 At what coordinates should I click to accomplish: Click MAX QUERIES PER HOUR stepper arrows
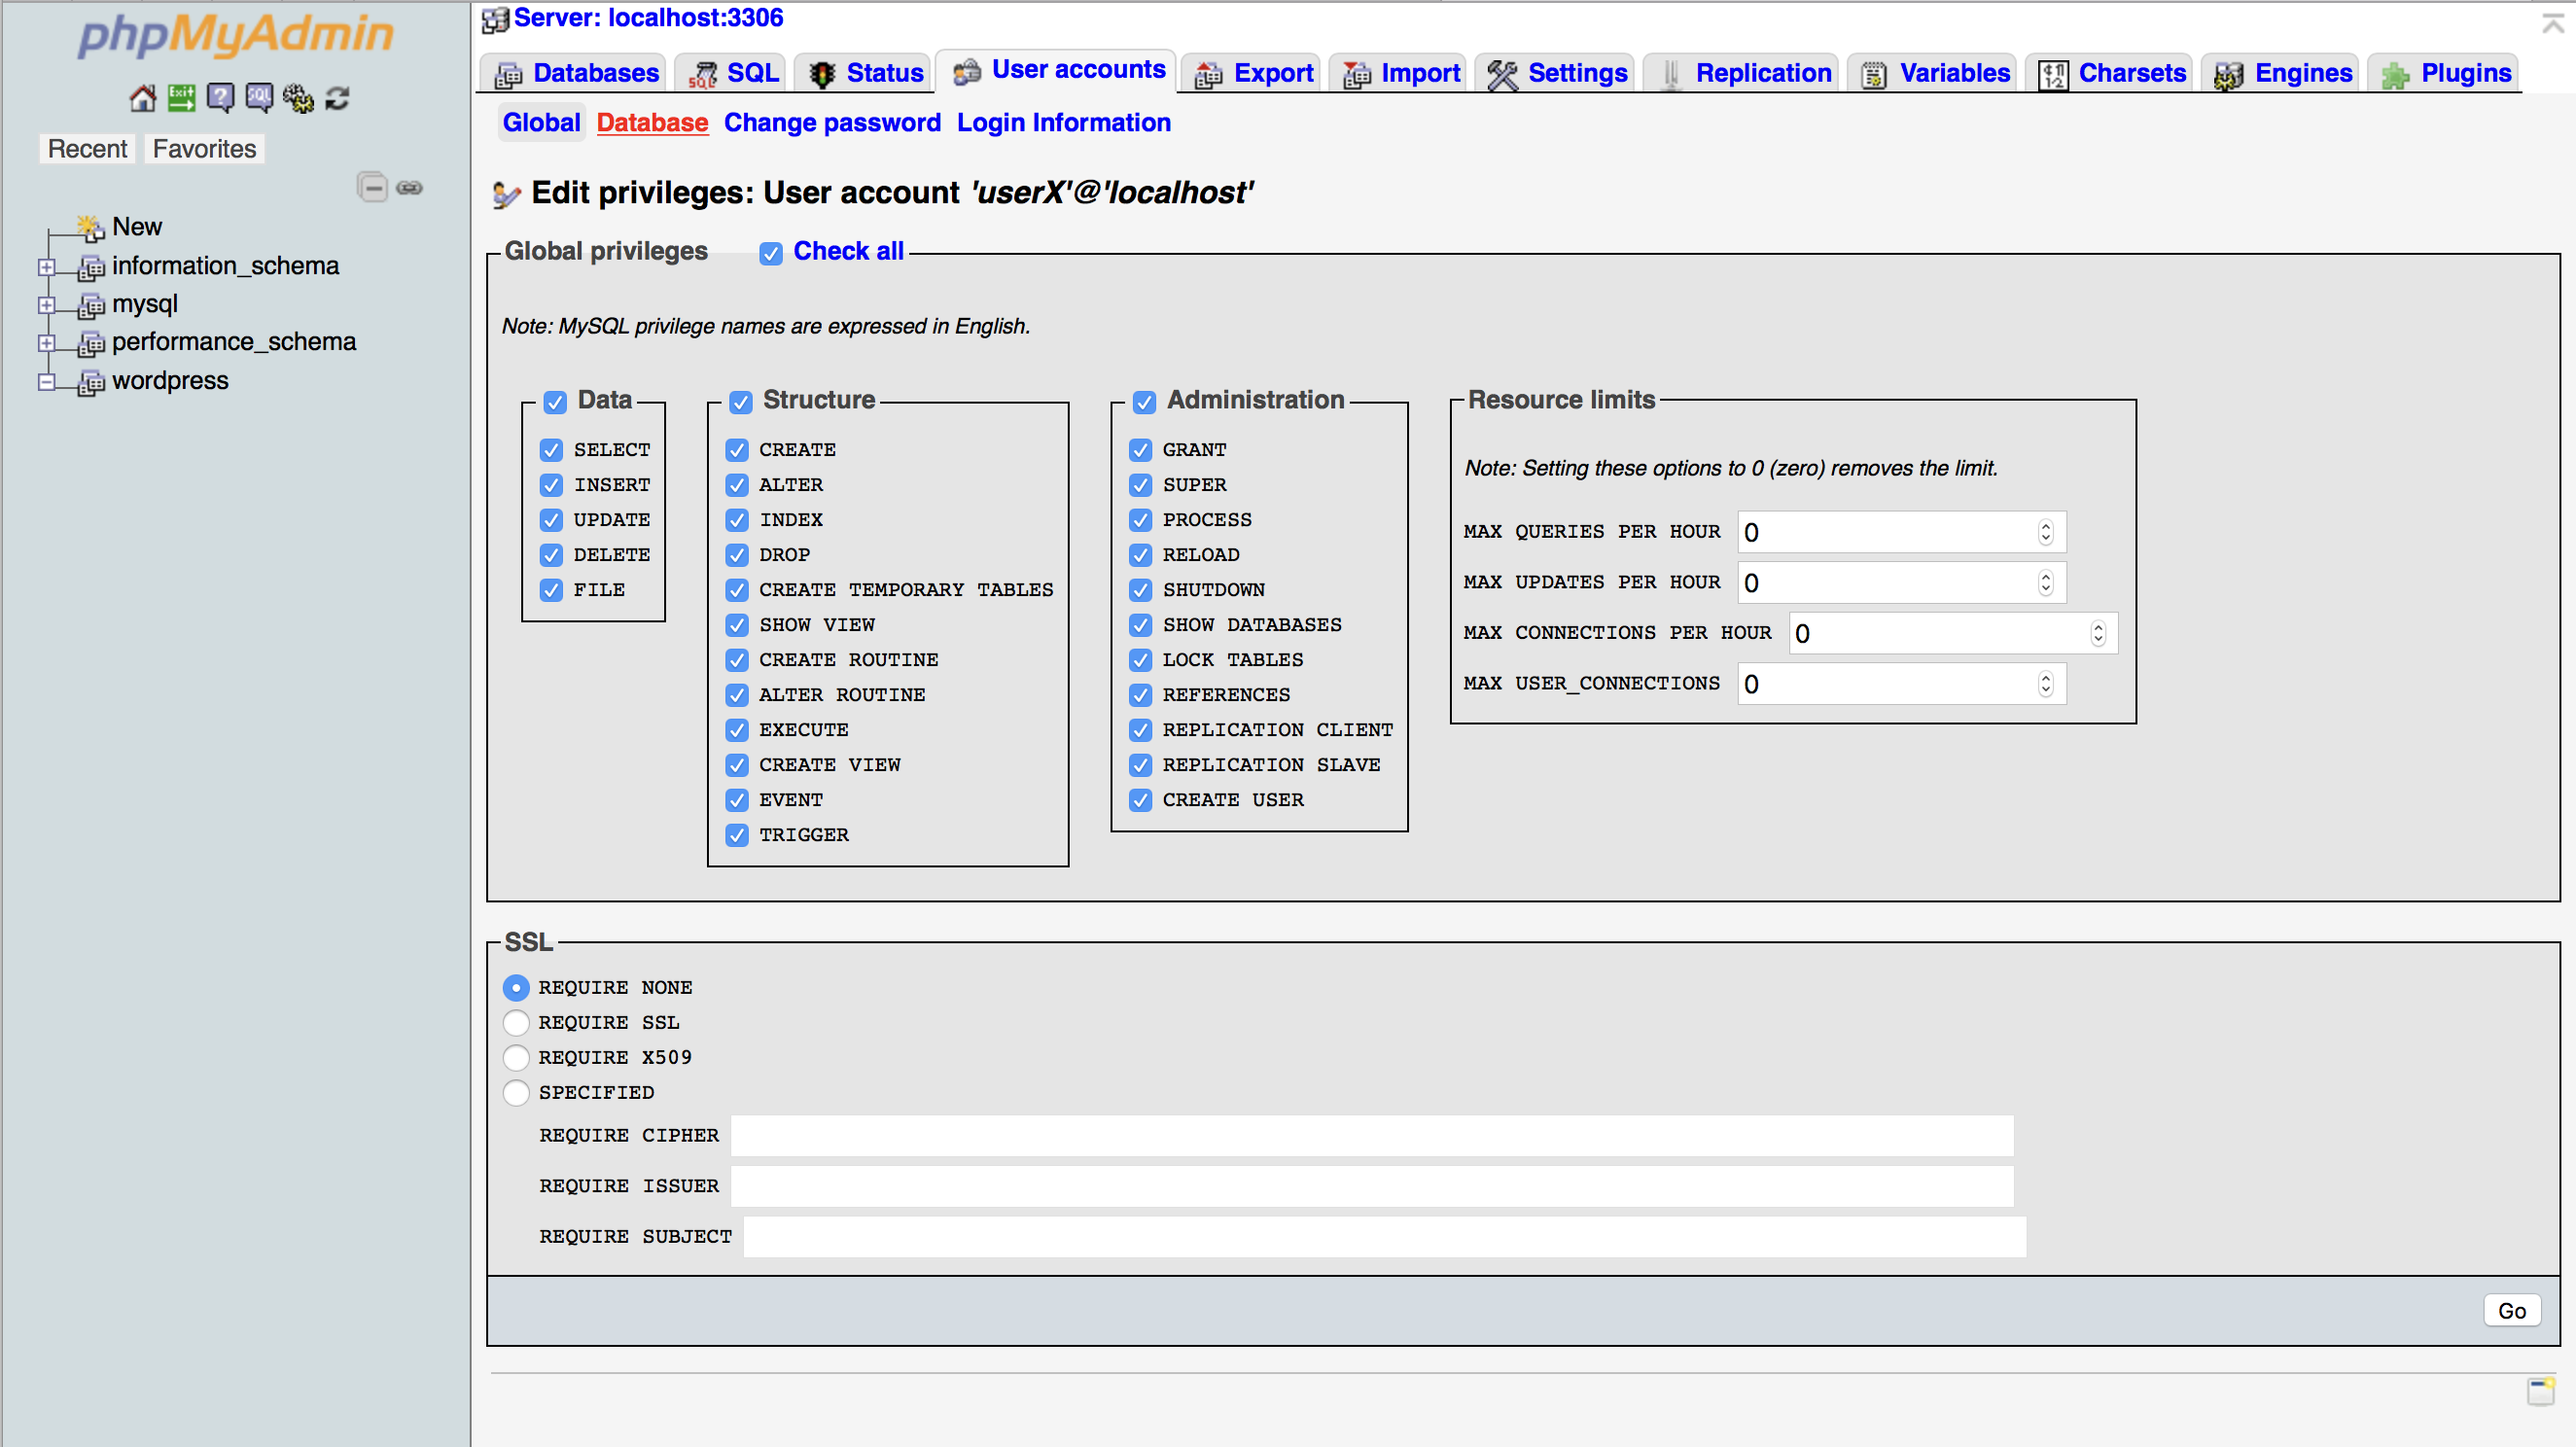coord(2046,533)
